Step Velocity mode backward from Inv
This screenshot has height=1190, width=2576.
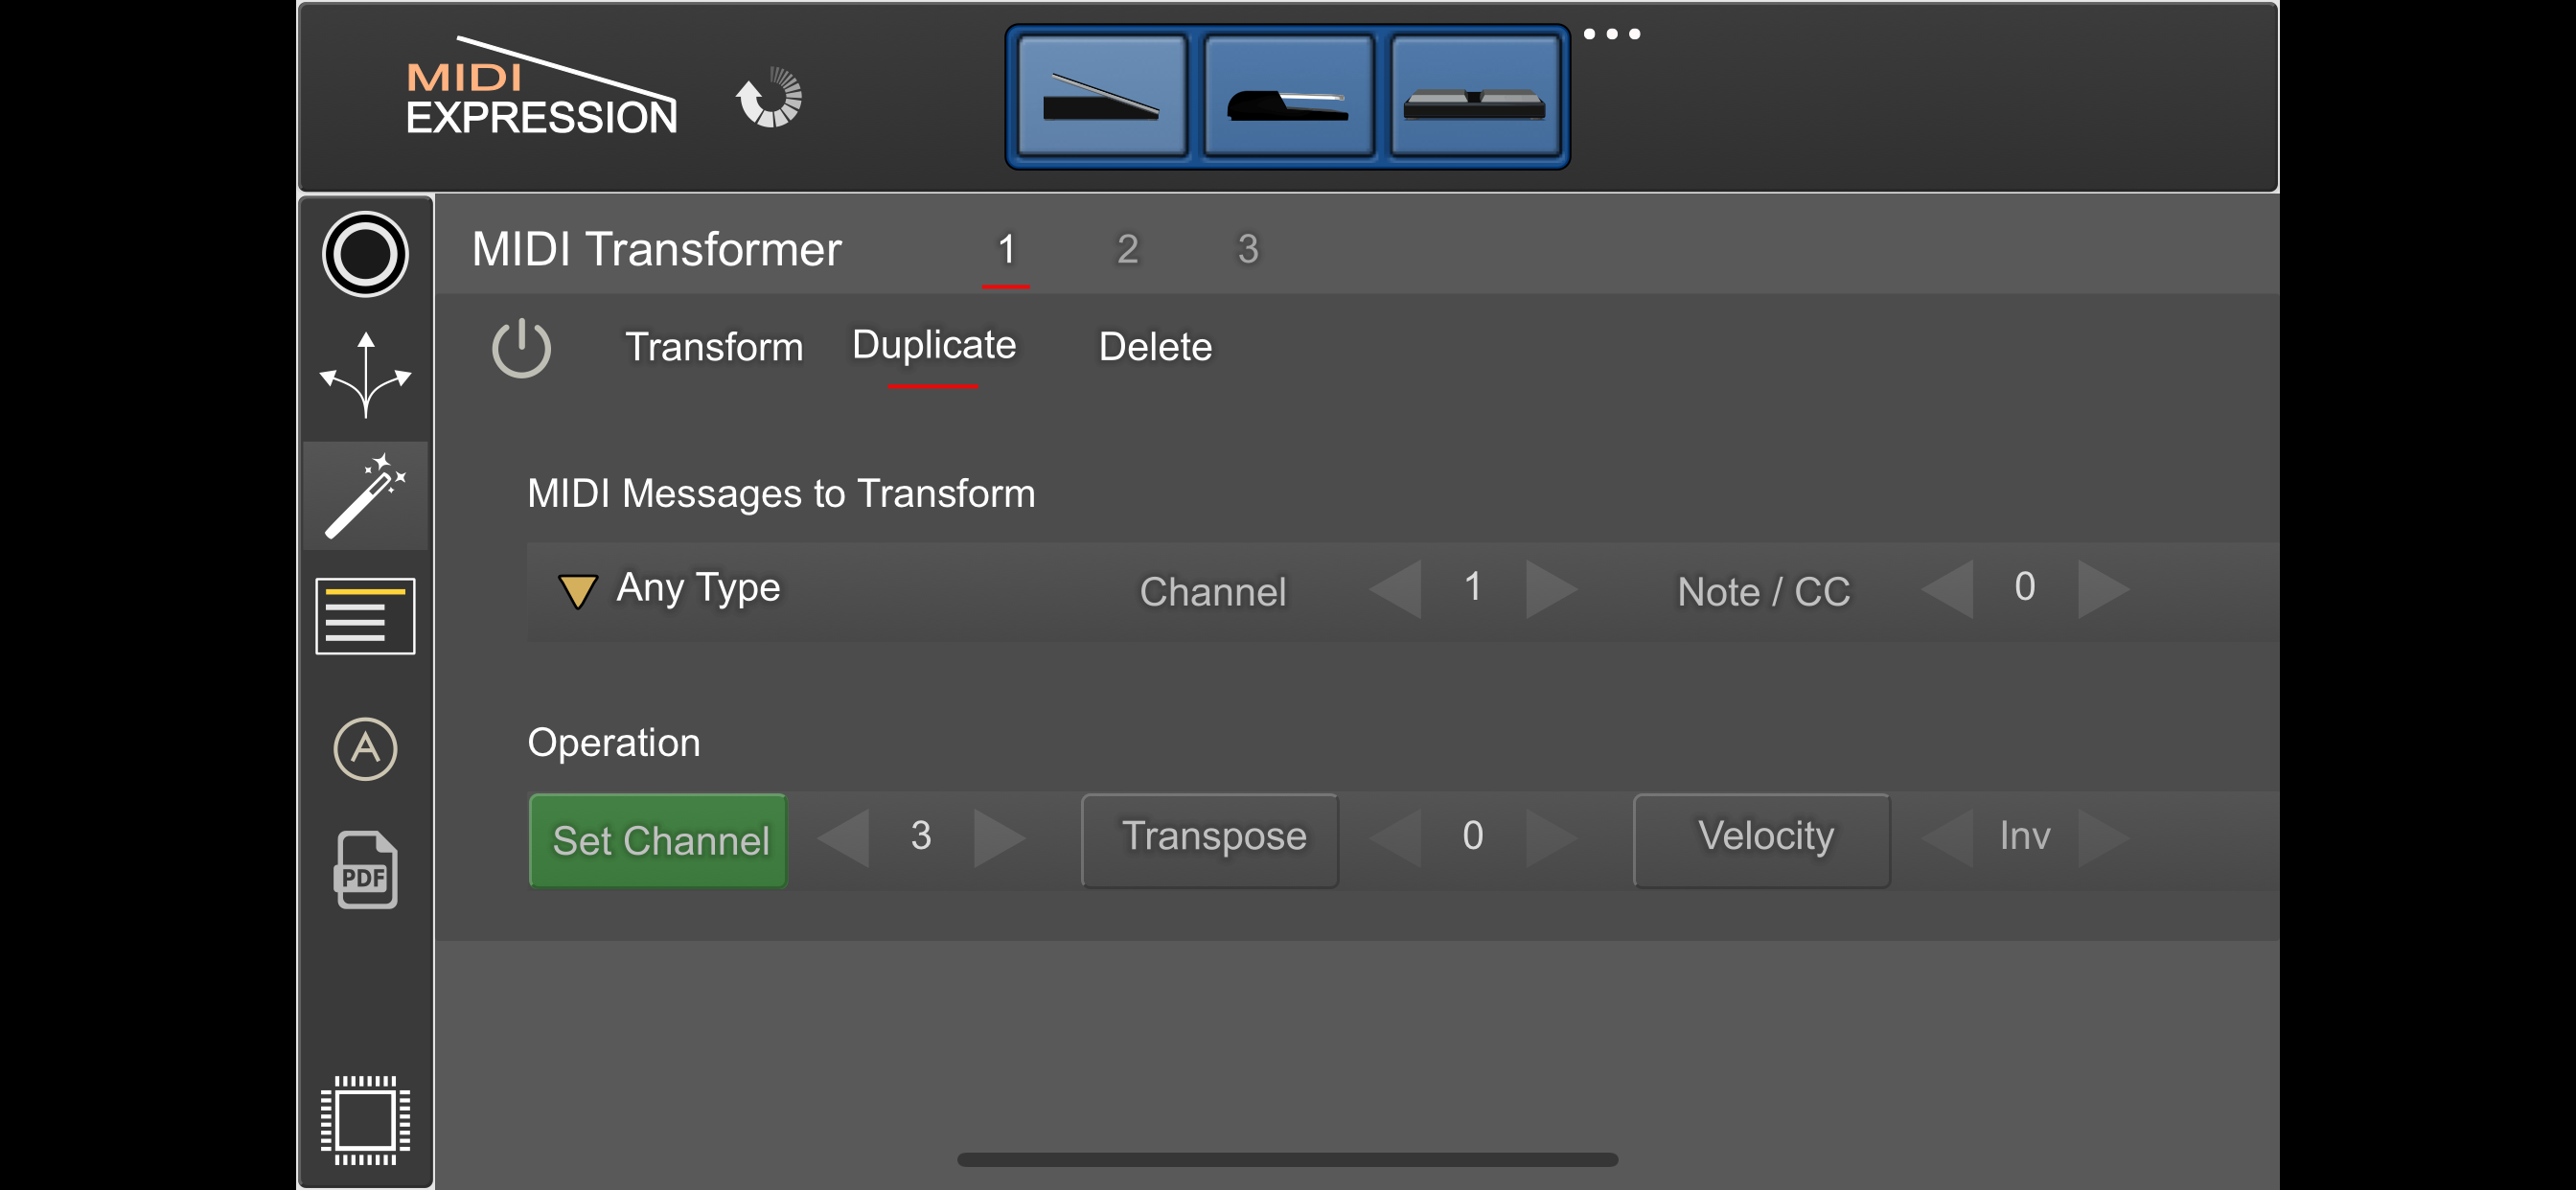(1948, 838)
